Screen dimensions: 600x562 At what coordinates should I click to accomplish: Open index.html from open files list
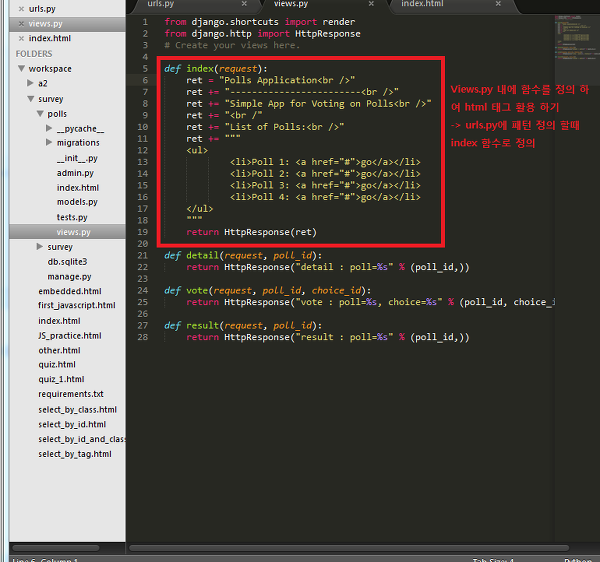tap(50, 38)
